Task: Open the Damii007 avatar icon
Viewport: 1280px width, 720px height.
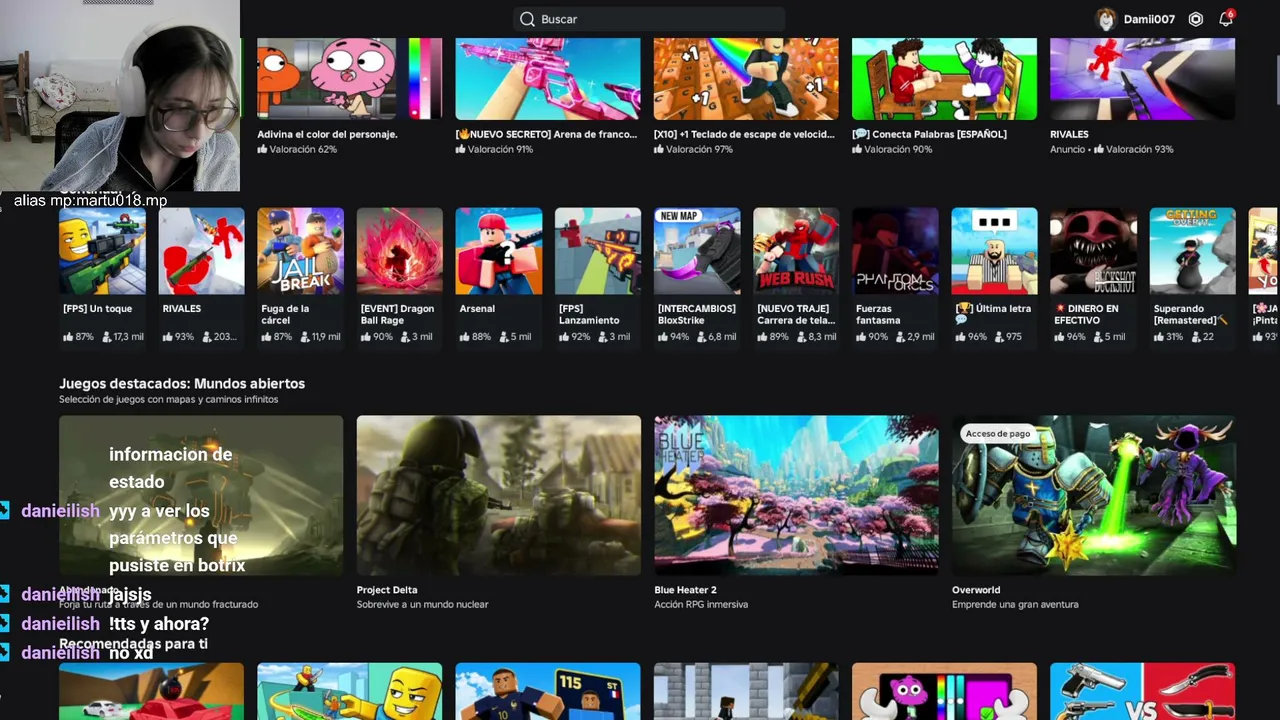Action: (1105, 19)
